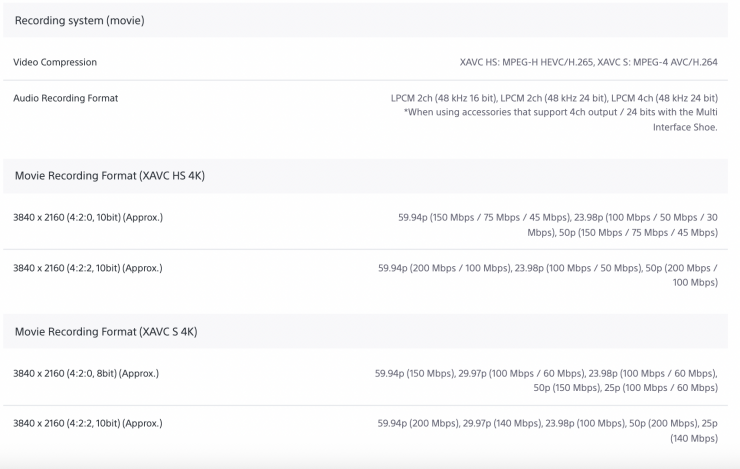Viewport: 740px width, 469px height.
Task: Select the 4:2:2 10bit label under XAVC HS 4K
Action: point(88,268)
